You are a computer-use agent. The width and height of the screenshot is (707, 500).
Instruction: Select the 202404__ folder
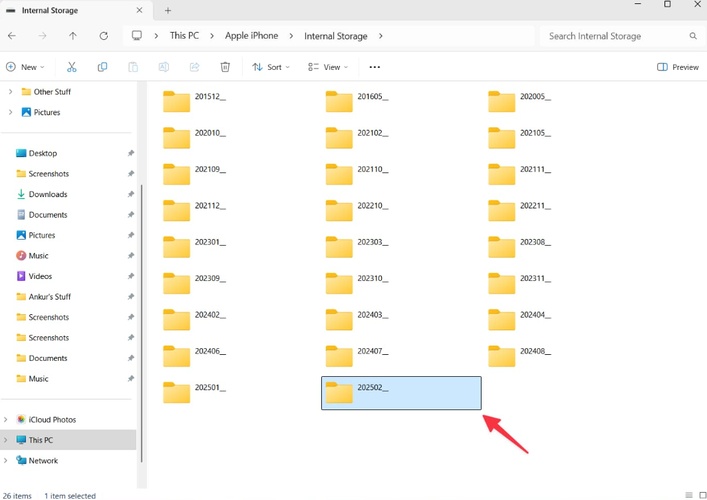pos(519,320)
